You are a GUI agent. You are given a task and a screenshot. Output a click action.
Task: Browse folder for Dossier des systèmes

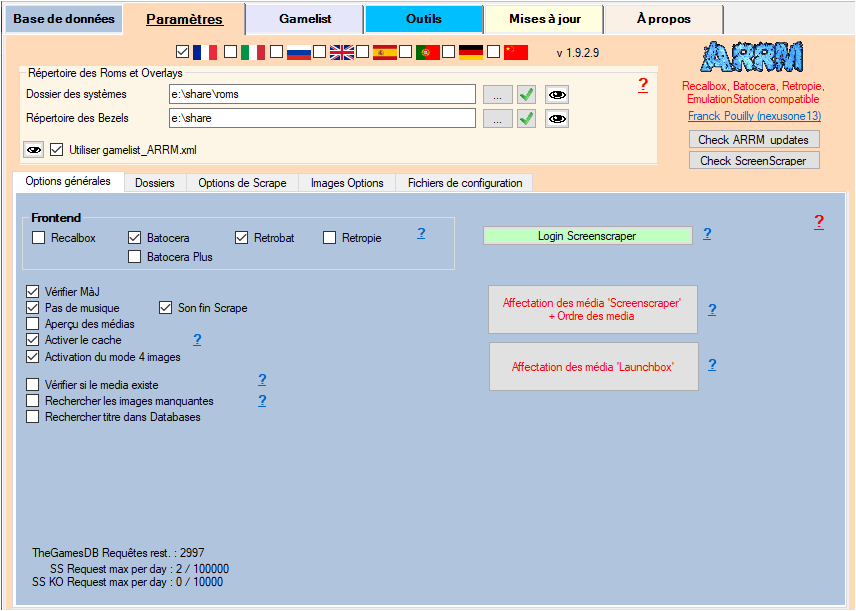tap(497, 94)
